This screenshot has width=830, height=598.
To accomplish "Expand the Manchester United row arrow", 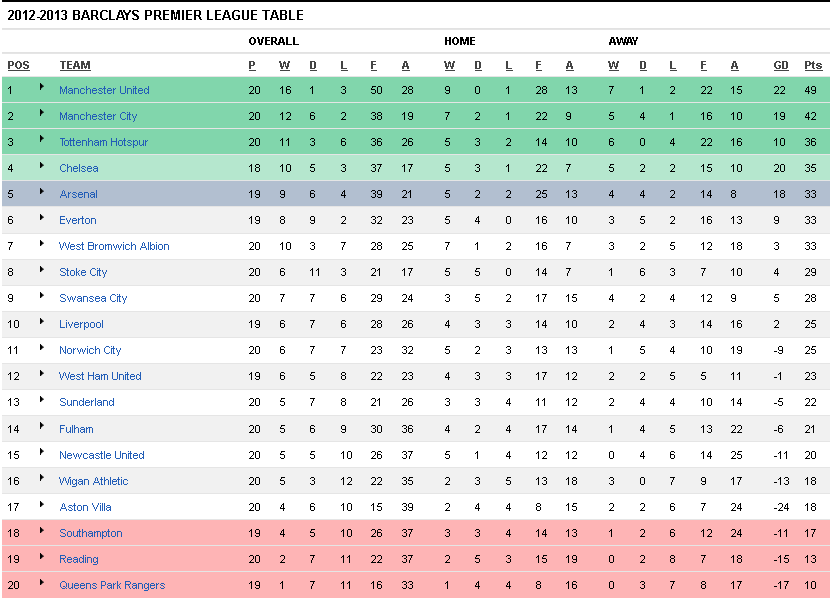I will [42, 86].
